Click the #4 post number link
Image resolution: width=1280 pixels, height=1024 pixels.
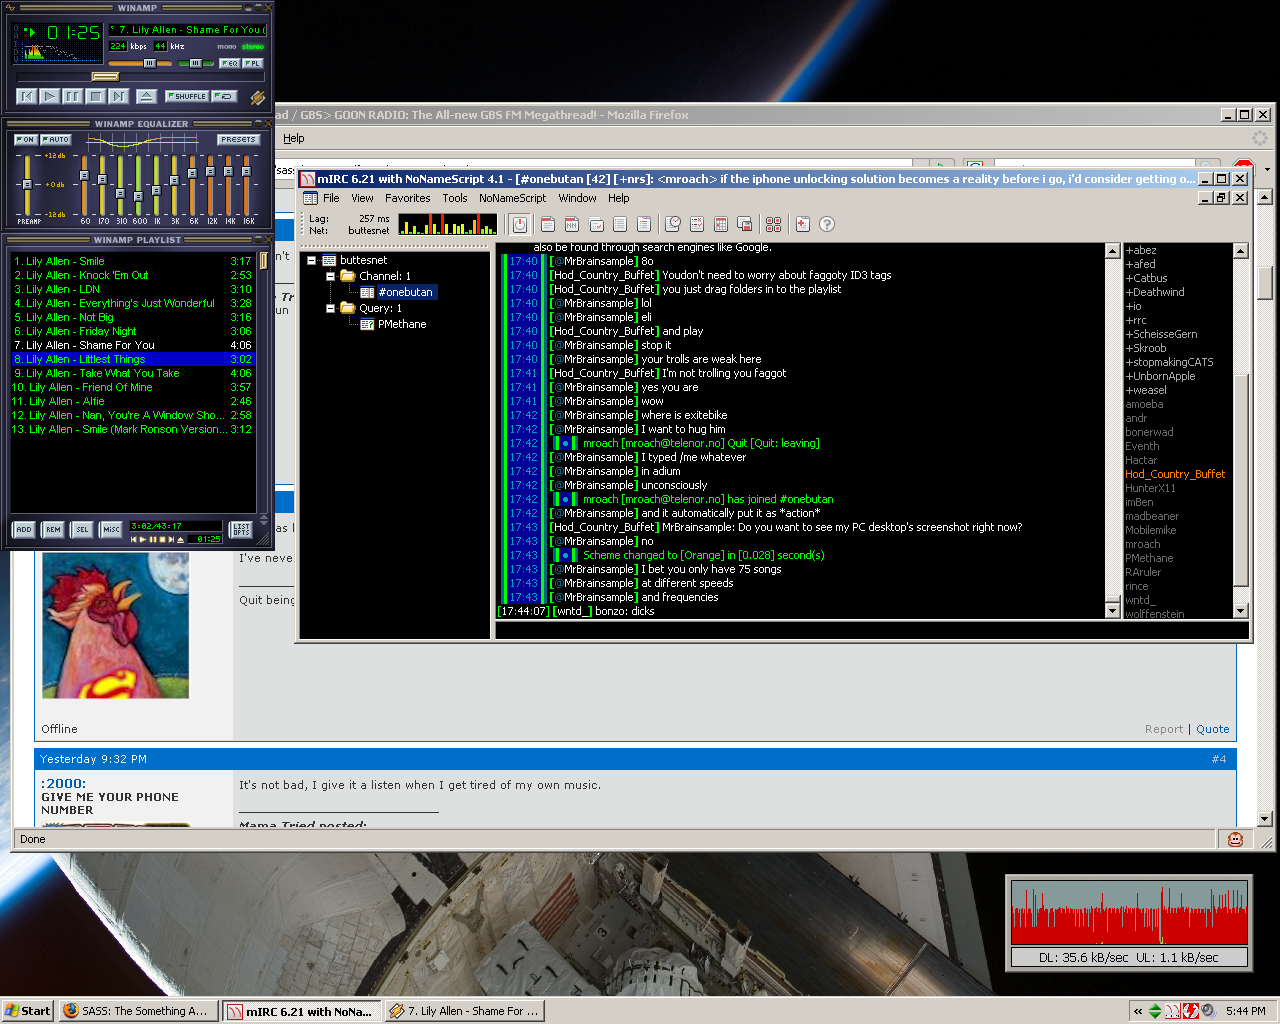click(x=1219, y=759)
